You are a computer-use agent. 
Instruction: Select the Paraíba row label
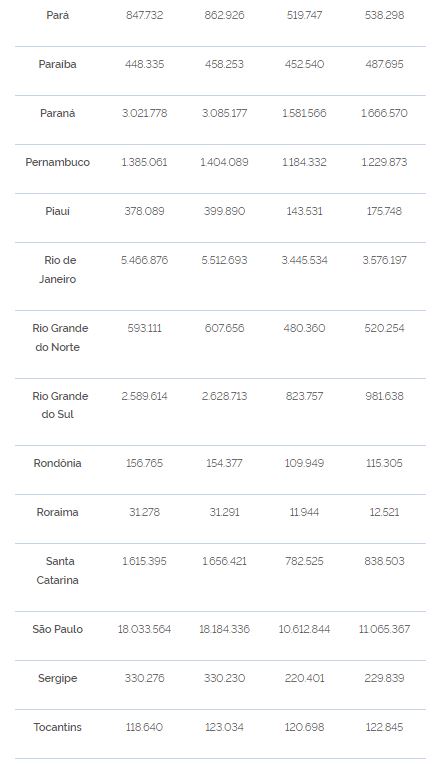click(58, 64)
